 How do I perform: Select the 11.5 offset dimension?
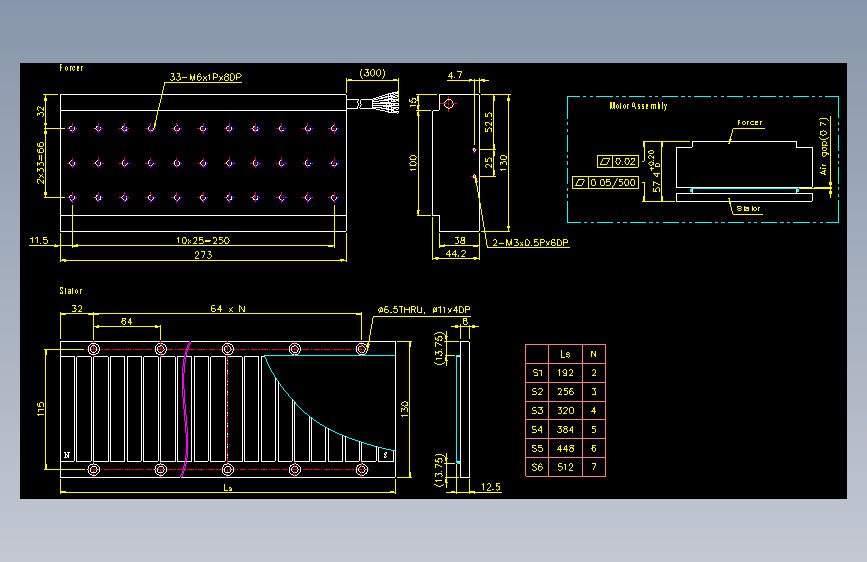(39, 241)
